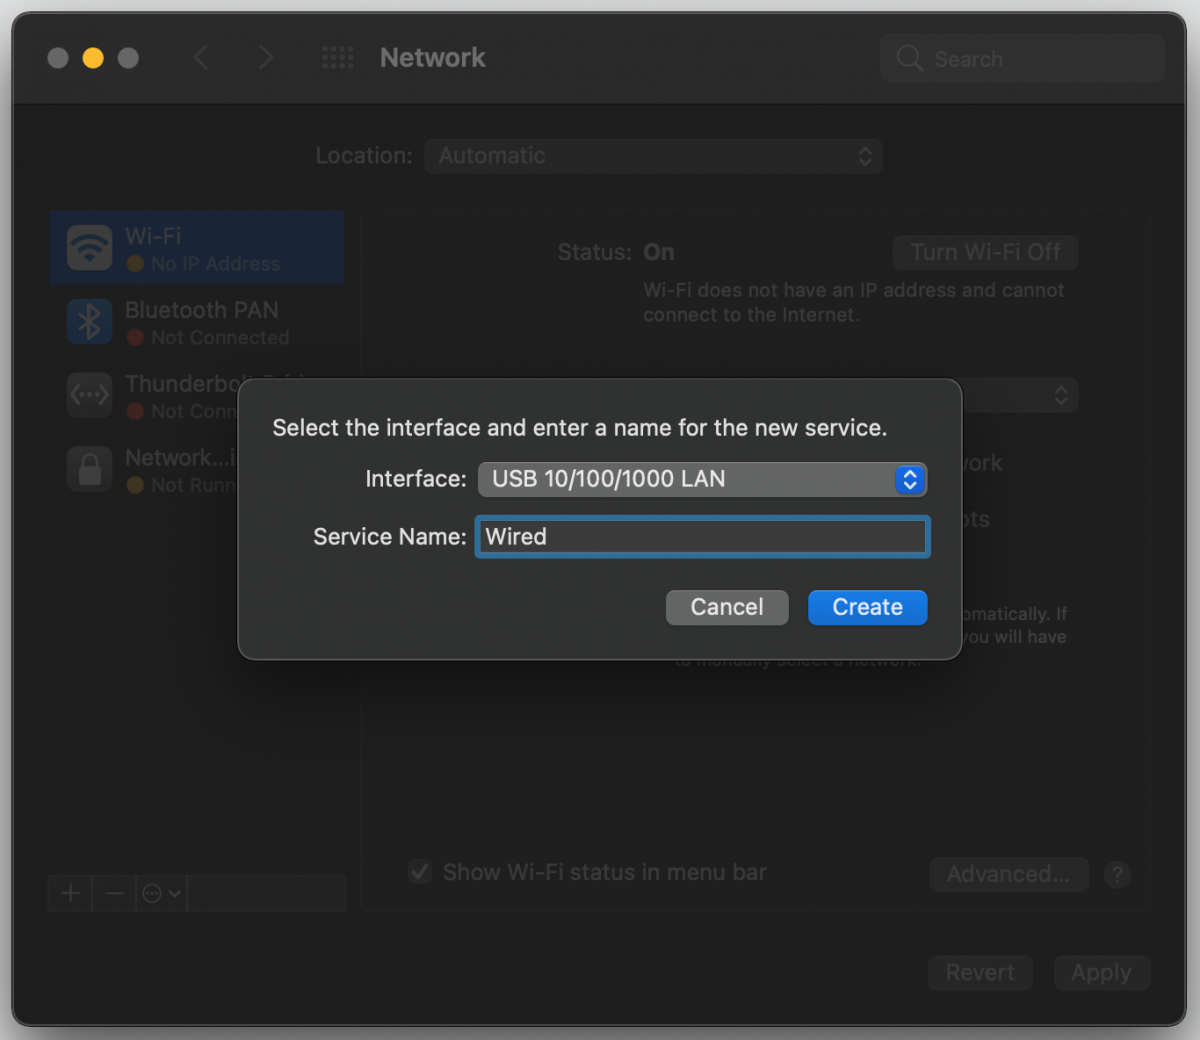Click the search magnifier icon
This screenshot has height=1040, width=1200.
coord(908,58)
